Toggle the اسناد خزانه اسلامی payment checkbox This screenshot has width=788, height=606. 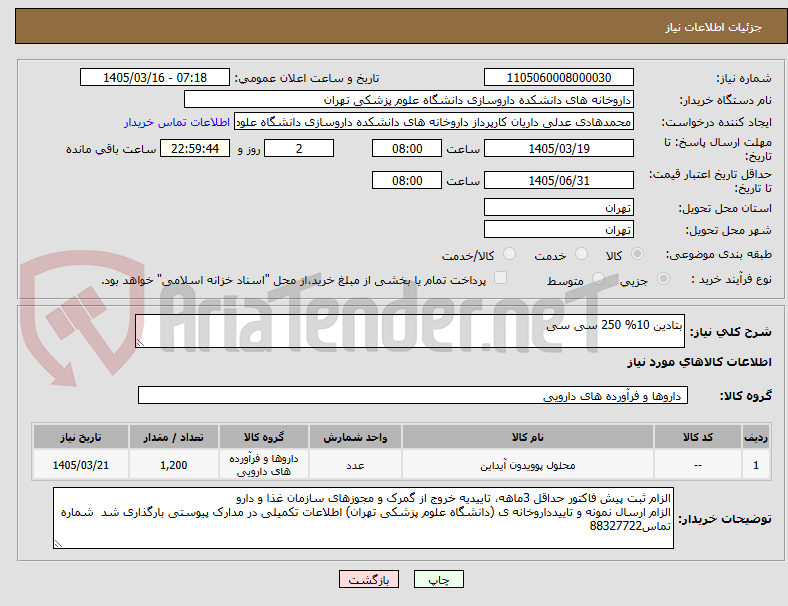501,278
